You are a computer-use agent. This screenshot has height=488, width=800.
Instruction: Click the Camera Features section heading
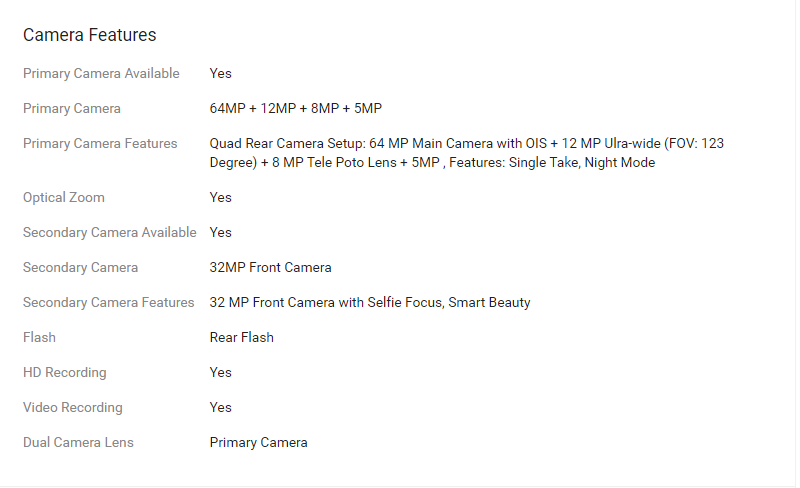click(x=90, y=35)
